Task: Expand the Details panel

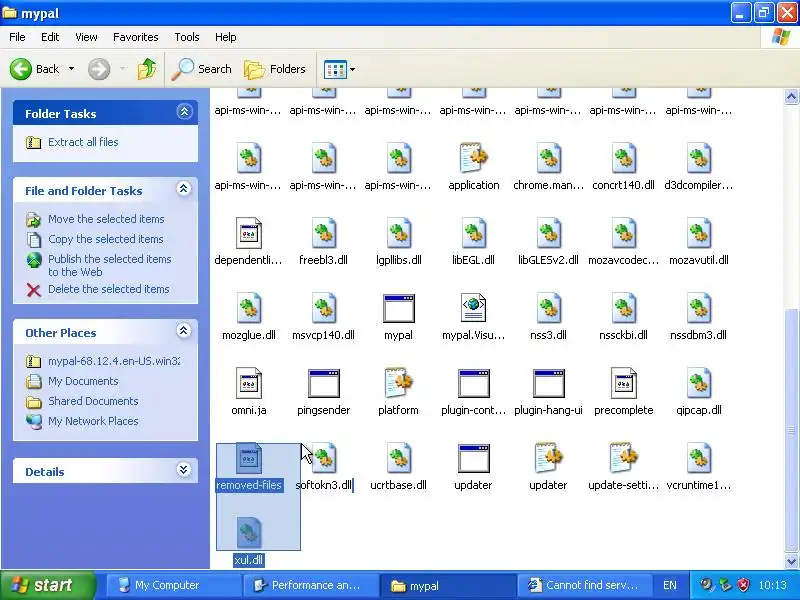Action: 184,469
